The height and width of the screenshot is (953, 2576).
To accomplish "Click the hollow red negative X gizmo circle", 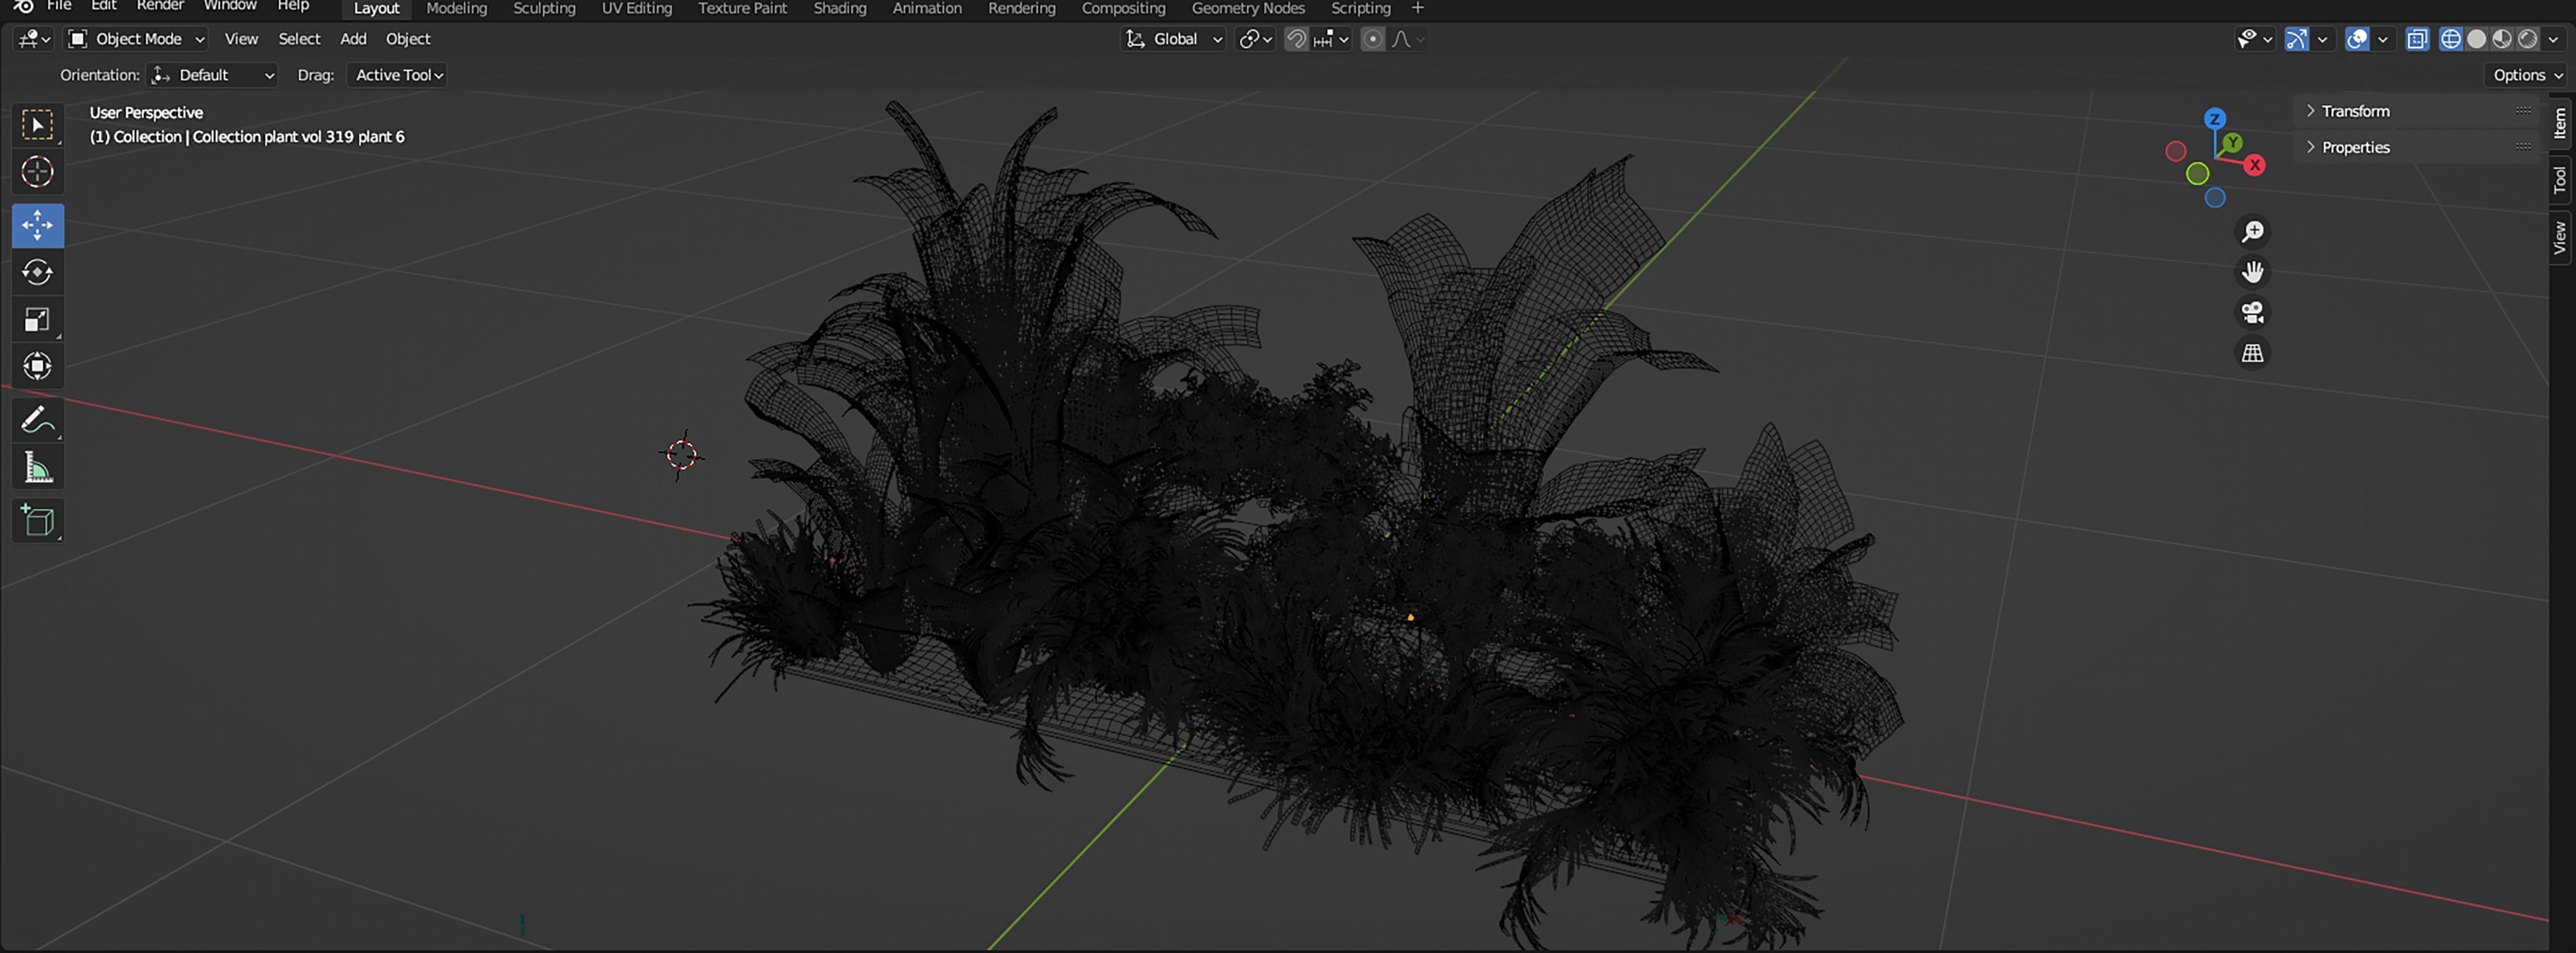I will tap(2176, 152).
